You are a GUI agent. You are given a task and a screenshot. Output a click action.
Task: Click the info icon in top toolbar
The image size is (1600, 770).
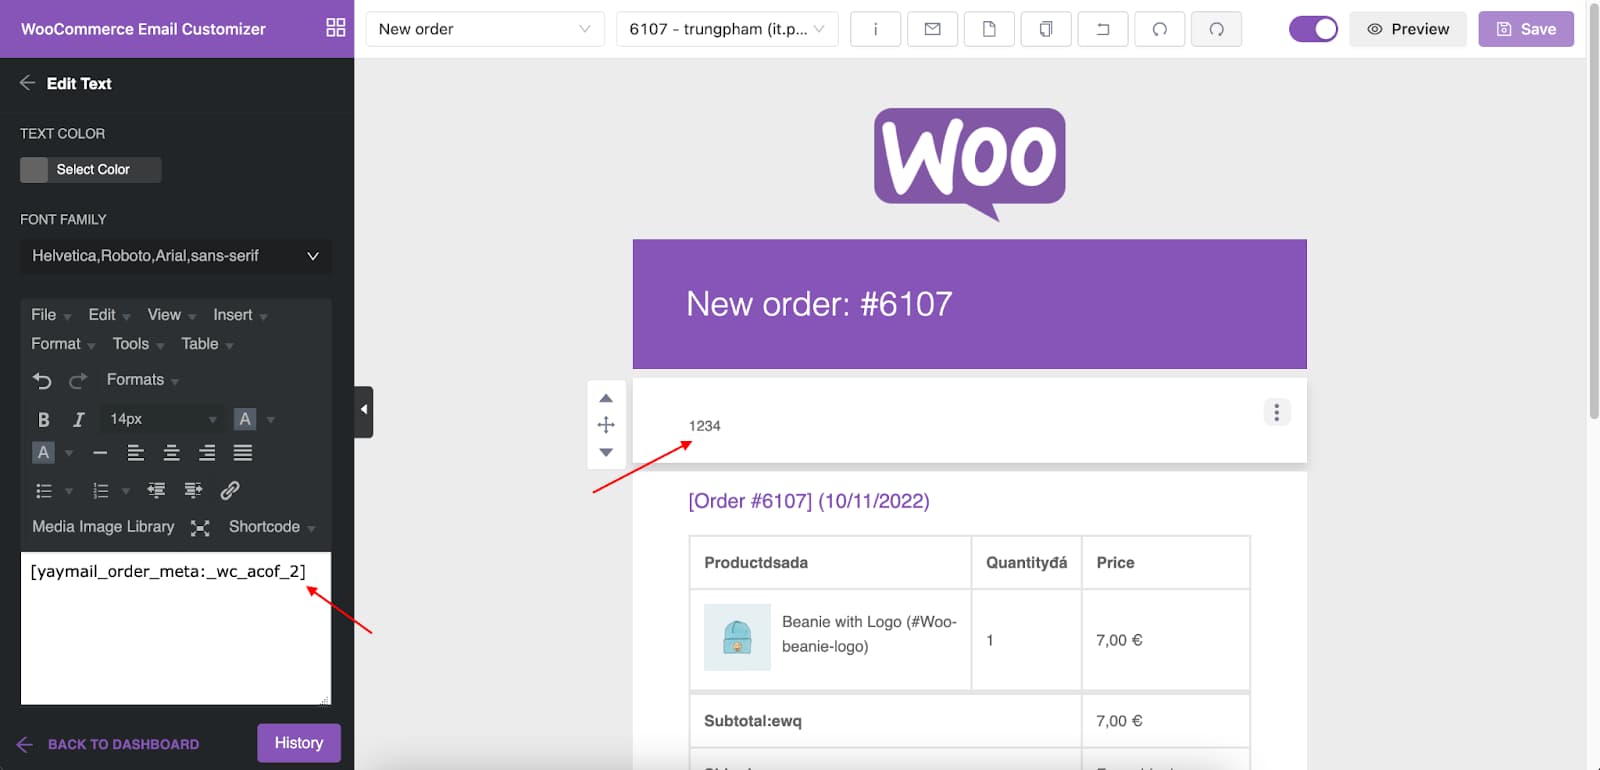pyautogui.click(x=875, y=29)
